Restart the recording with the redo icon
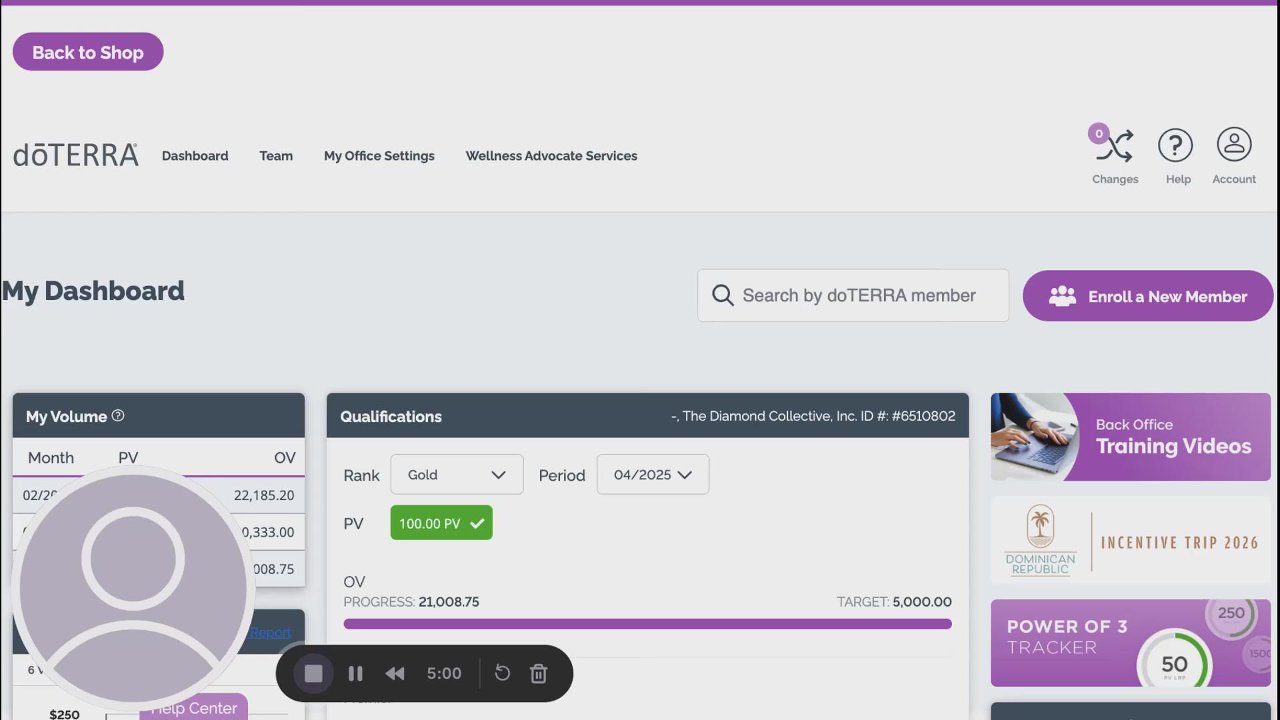Viewport: 1280px width, 720px height. tap(502, 674)
